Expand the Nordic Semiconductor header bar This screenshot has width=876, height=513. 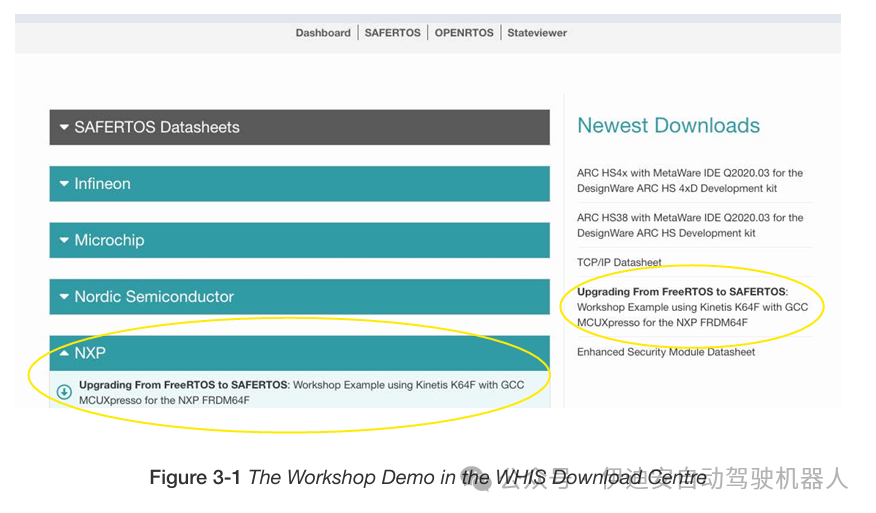[299, 297]
